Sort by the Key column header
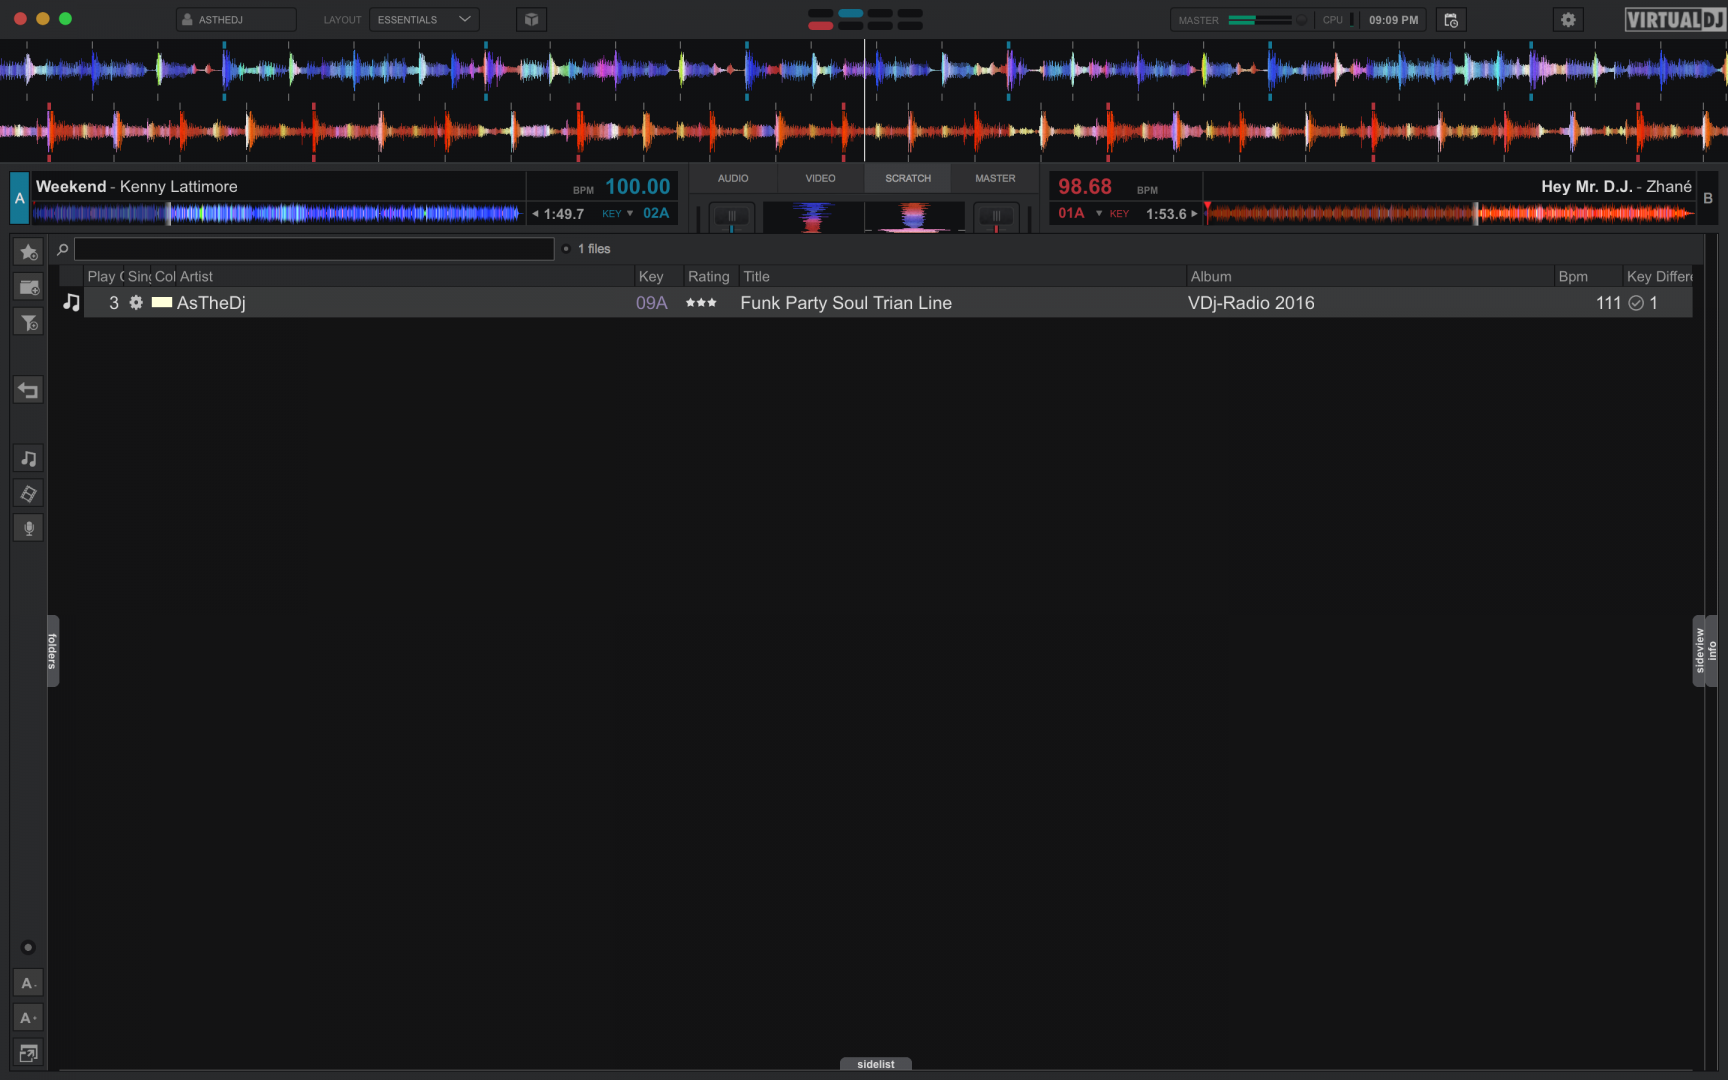Screen dimensions: 1728x1080 (x=659, y=276)
